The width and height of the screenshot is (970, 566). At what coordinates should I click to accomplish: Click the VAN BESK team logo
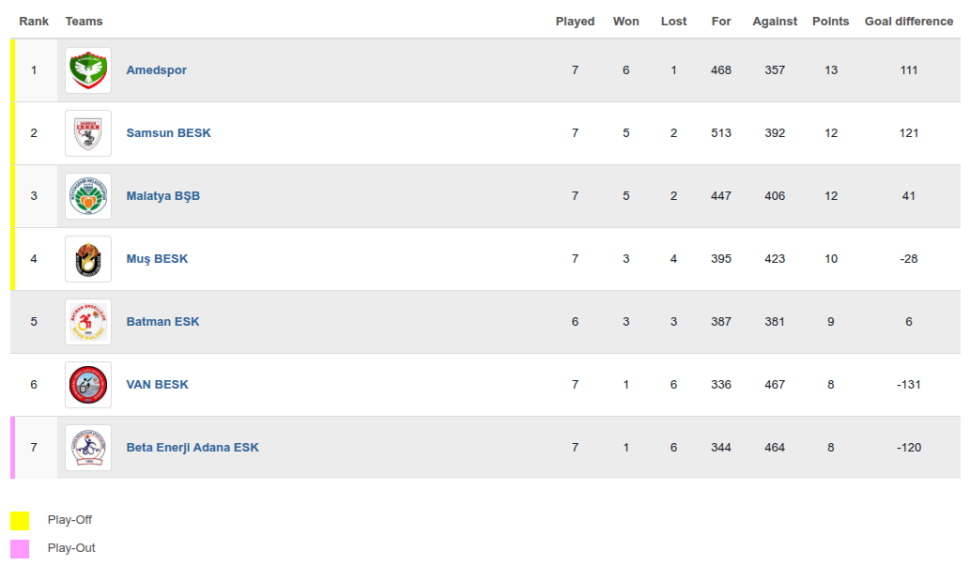(x=88, y=385)
